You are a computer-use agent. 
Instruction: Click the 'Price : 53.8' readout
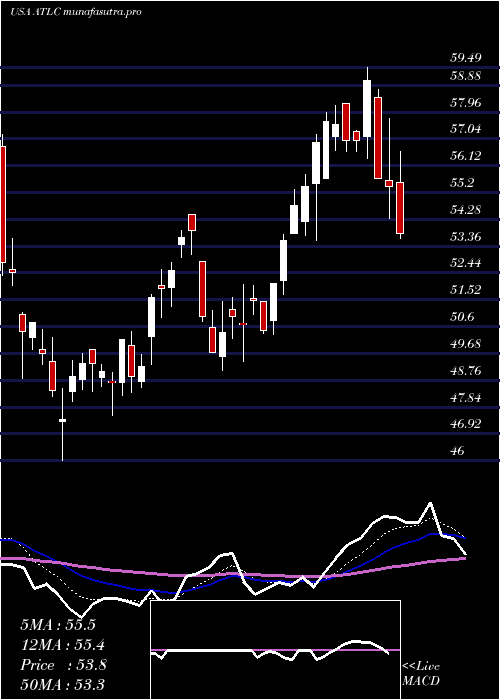coord(63,665)
